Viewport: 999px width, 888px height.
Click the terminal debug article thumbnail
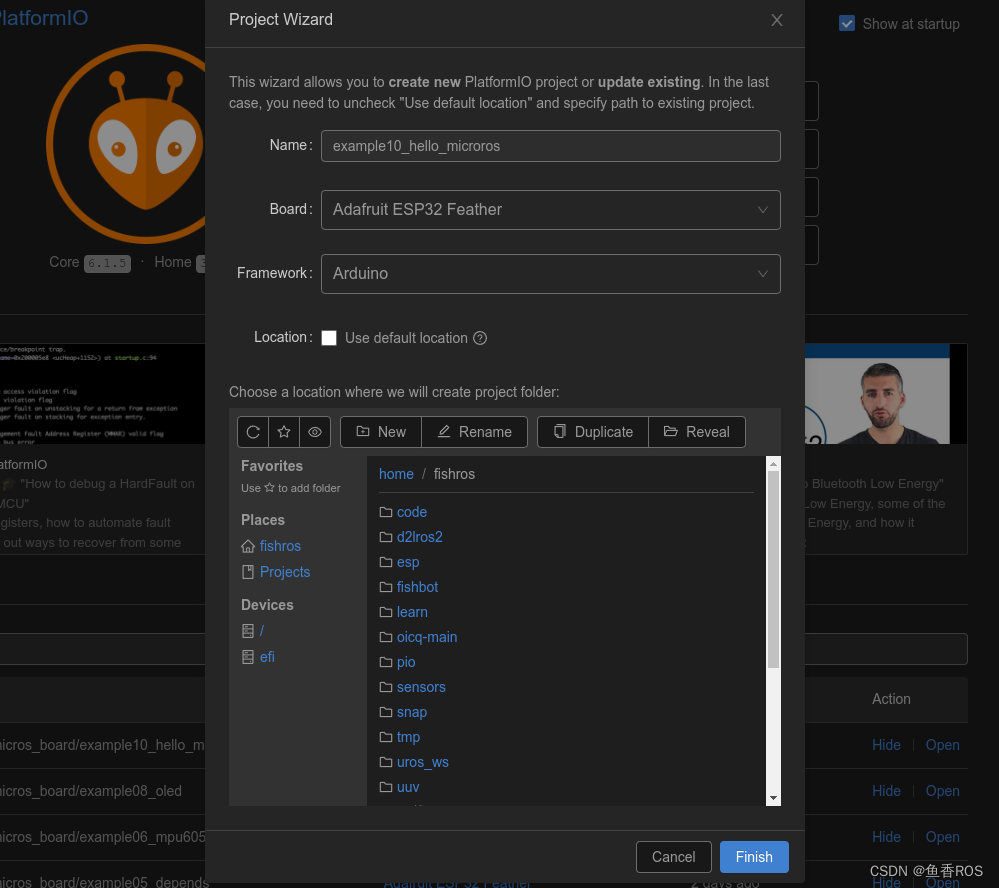click(102, 394)
